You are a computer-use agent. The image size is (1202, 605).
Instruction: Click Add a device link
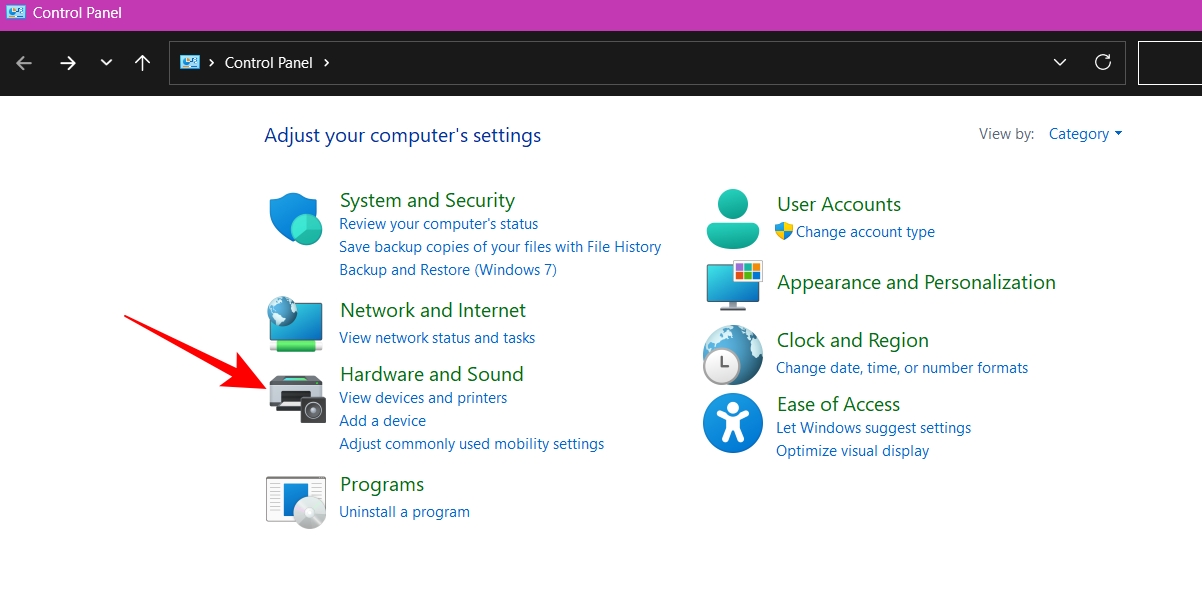tap(382, 421)
